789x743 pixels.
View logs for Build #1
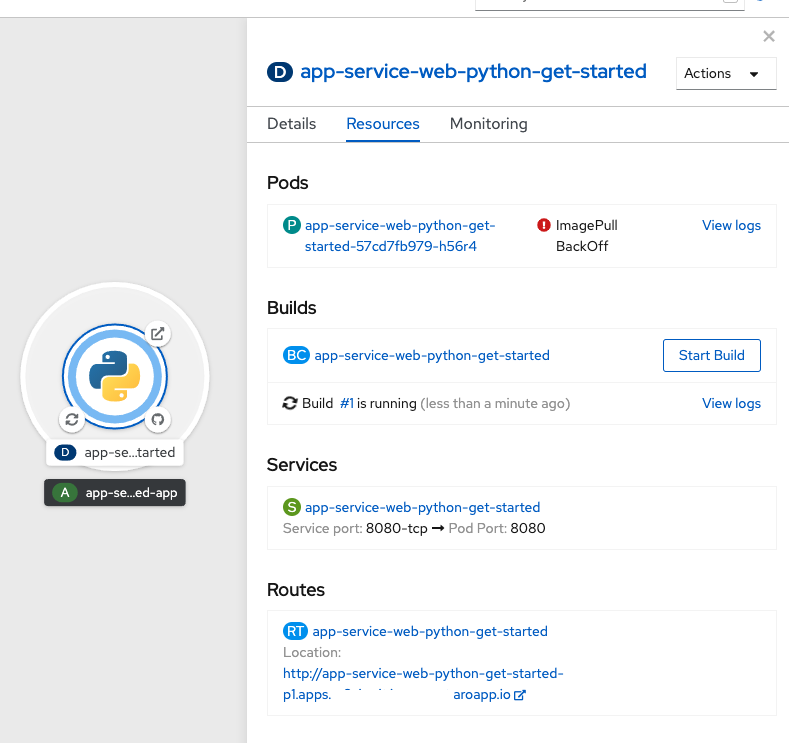coord(731,403)
